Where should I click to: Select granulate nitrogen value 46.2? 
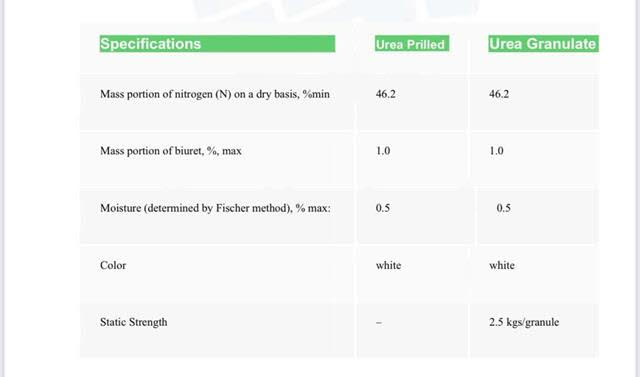point(499,94)
